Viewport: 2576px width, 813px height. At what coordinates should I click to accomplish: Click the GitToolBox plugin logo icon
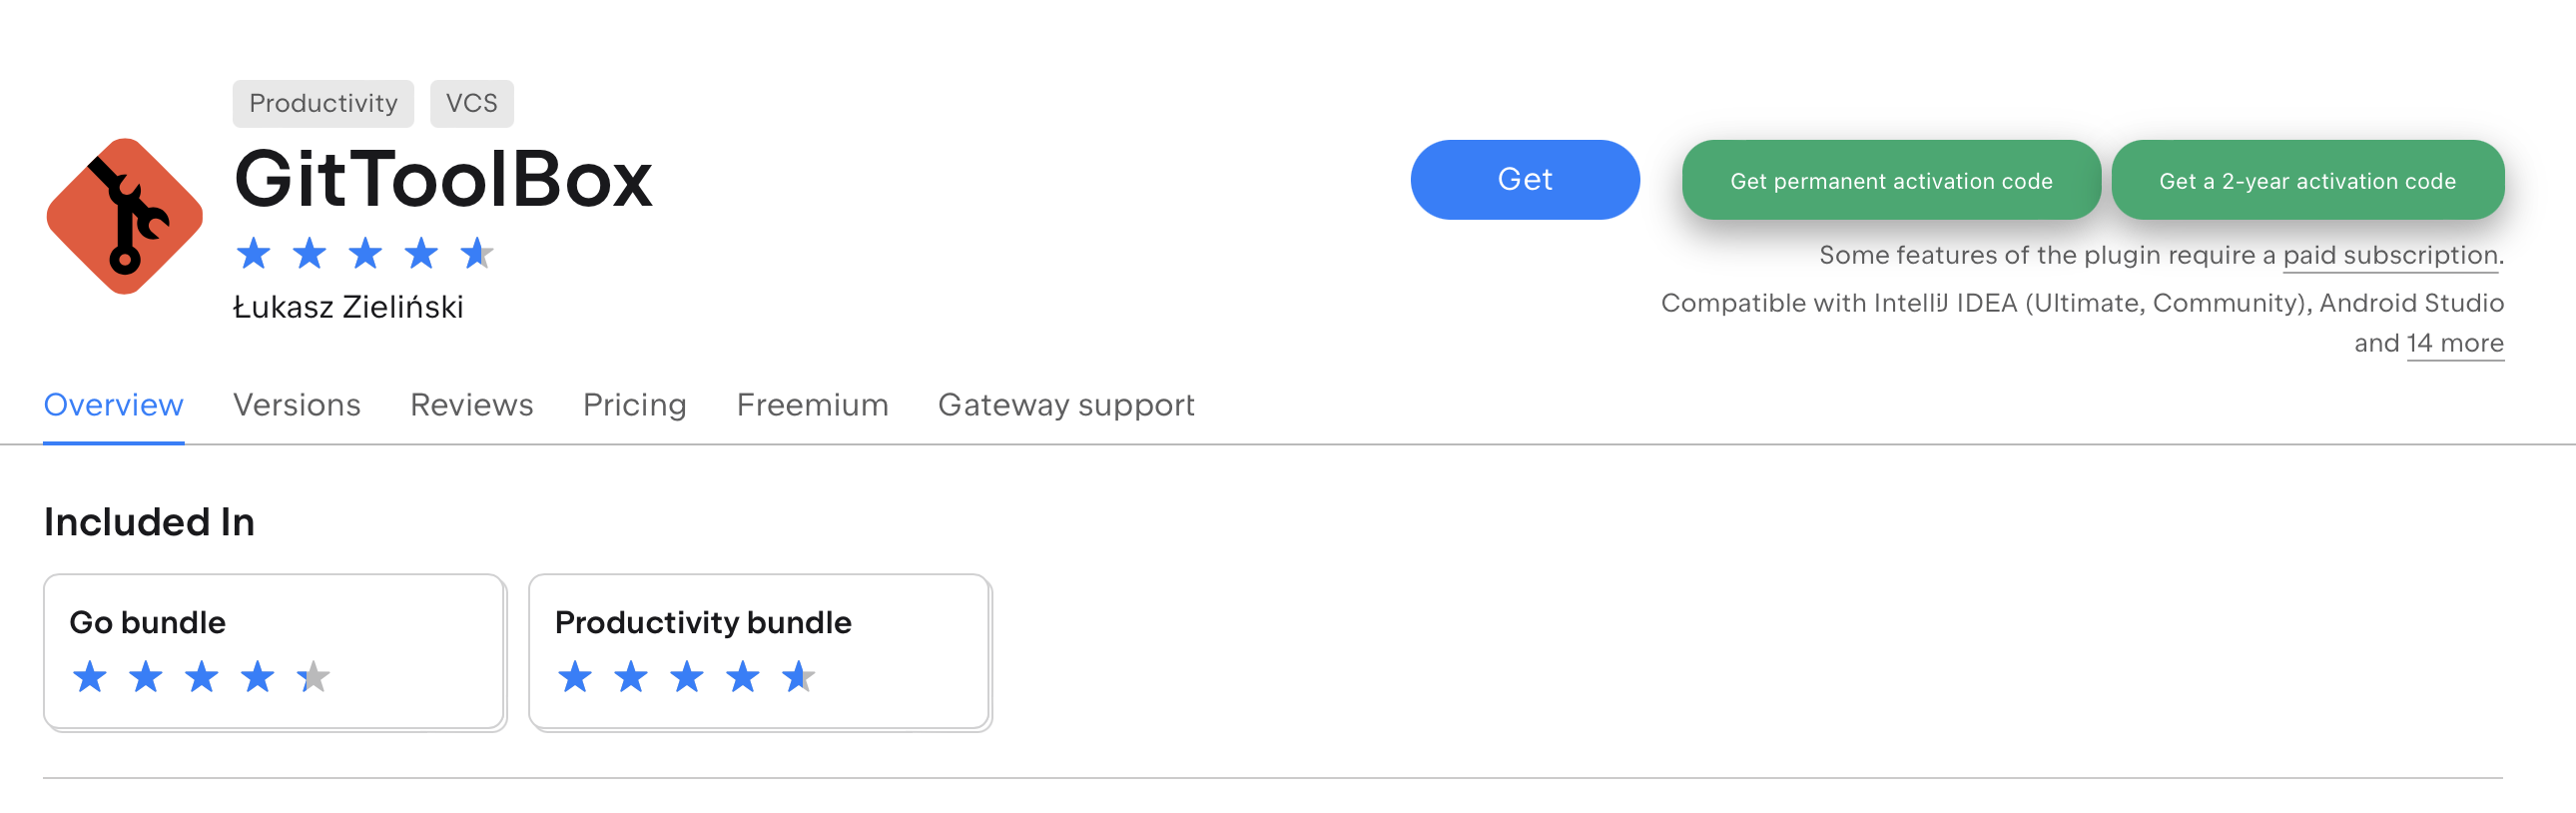point(124,216)
